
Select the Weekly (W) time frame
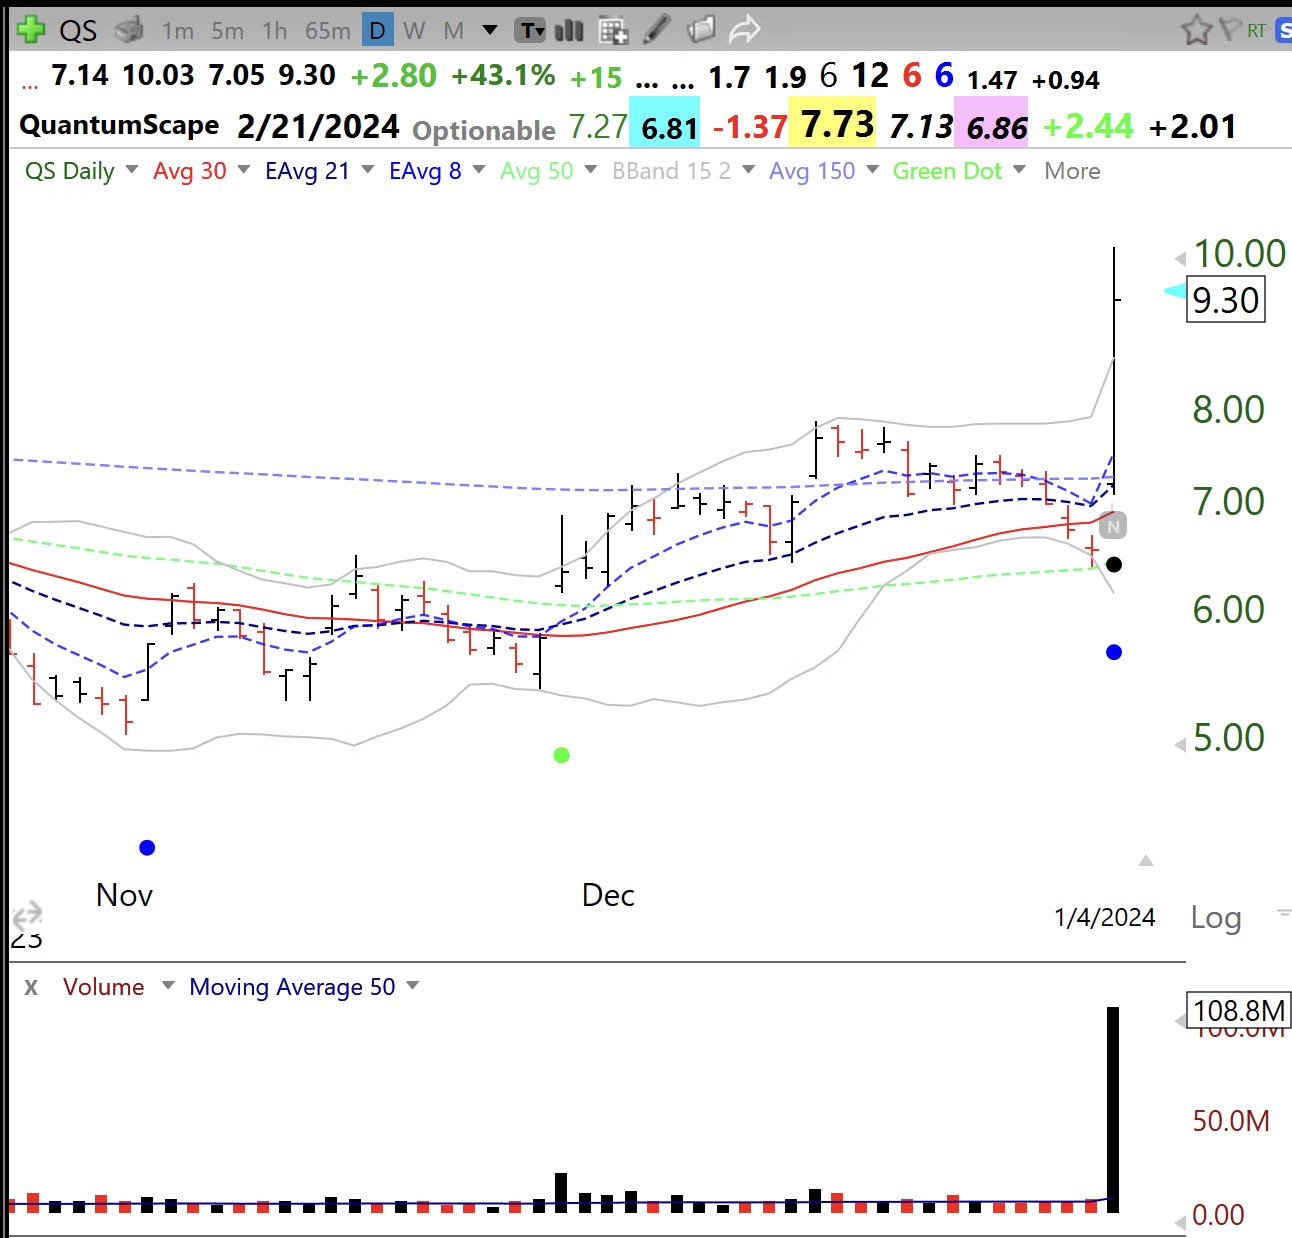414,31
